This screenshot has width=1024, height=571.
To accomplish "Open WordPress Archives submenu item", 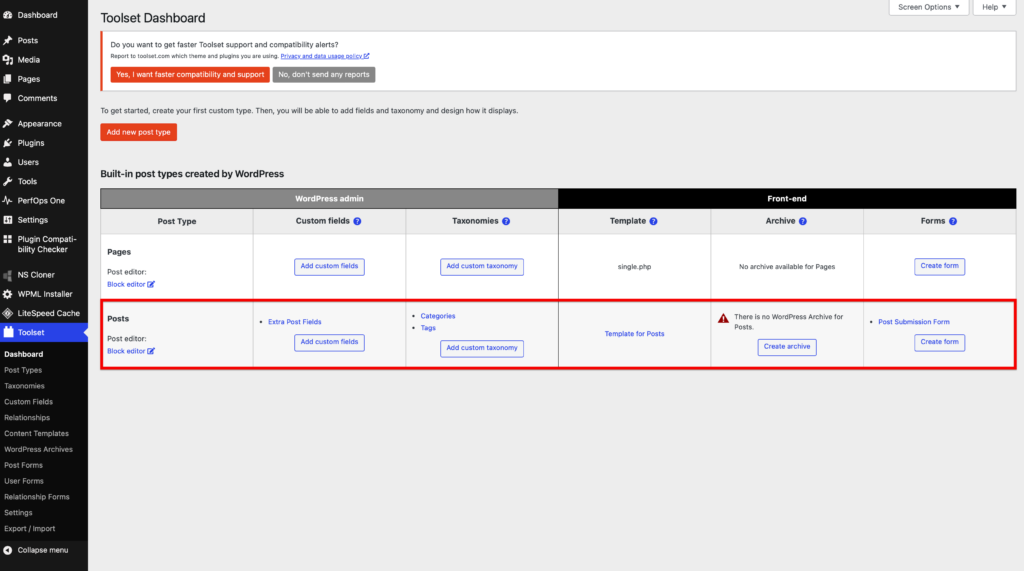I will pyautogui.click(x=39, y=449).
